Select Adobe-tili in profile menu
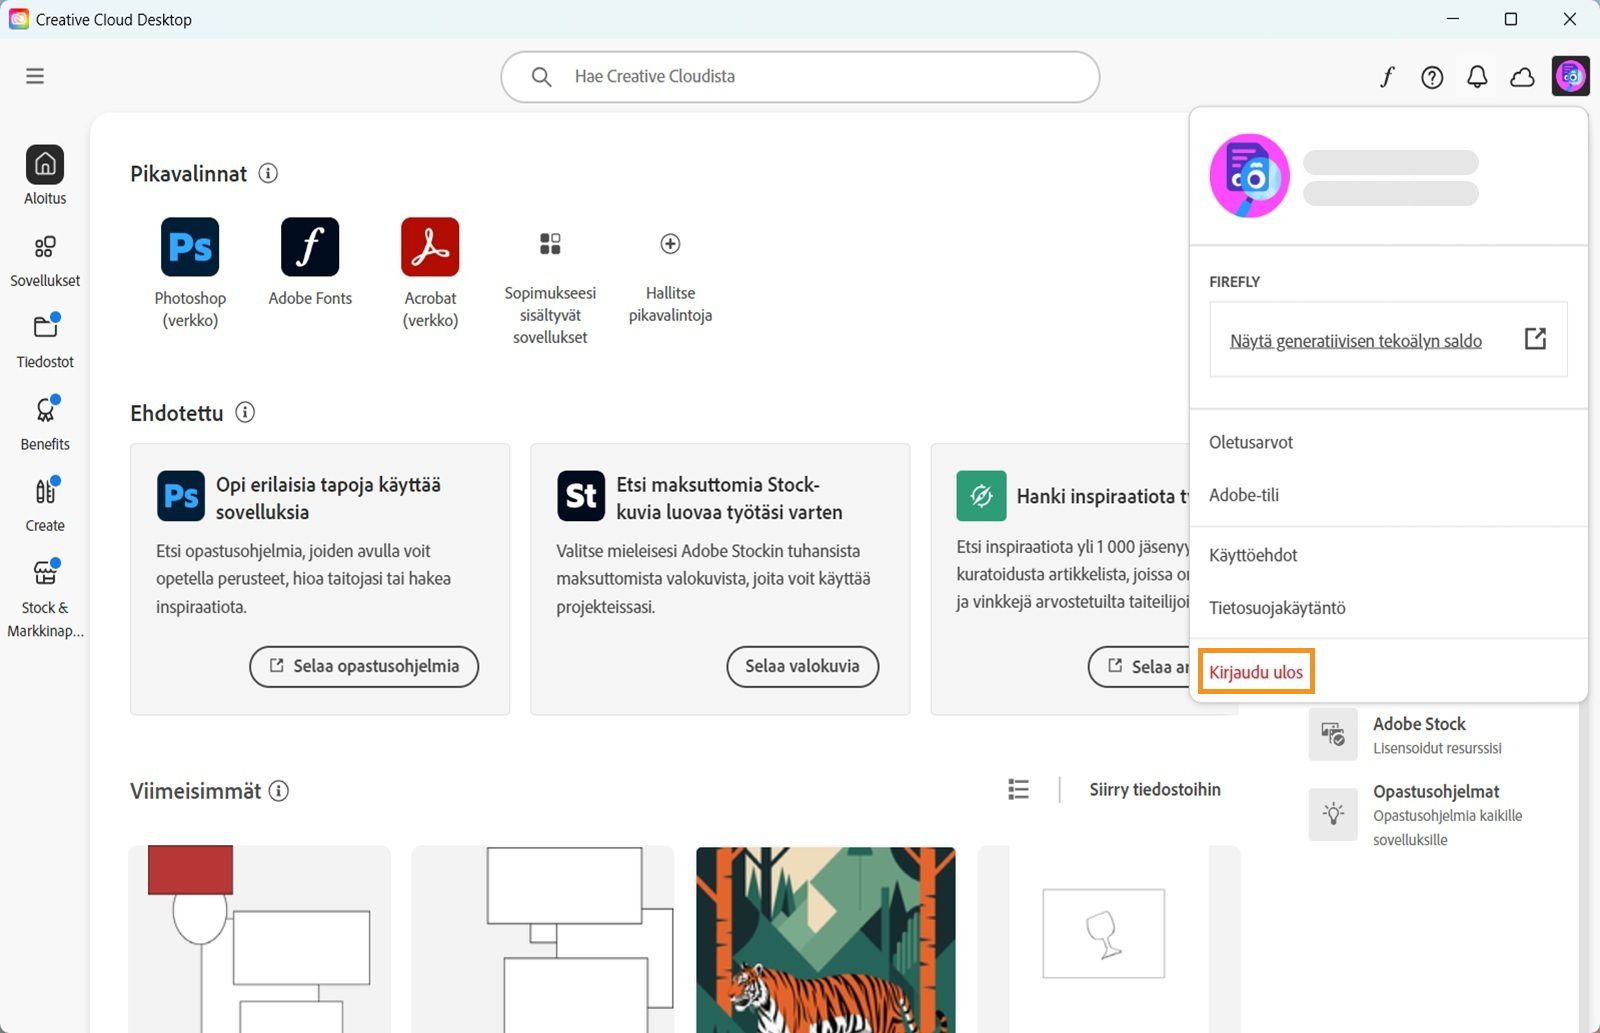The image size is (1600, 1033). point(1244,495)
